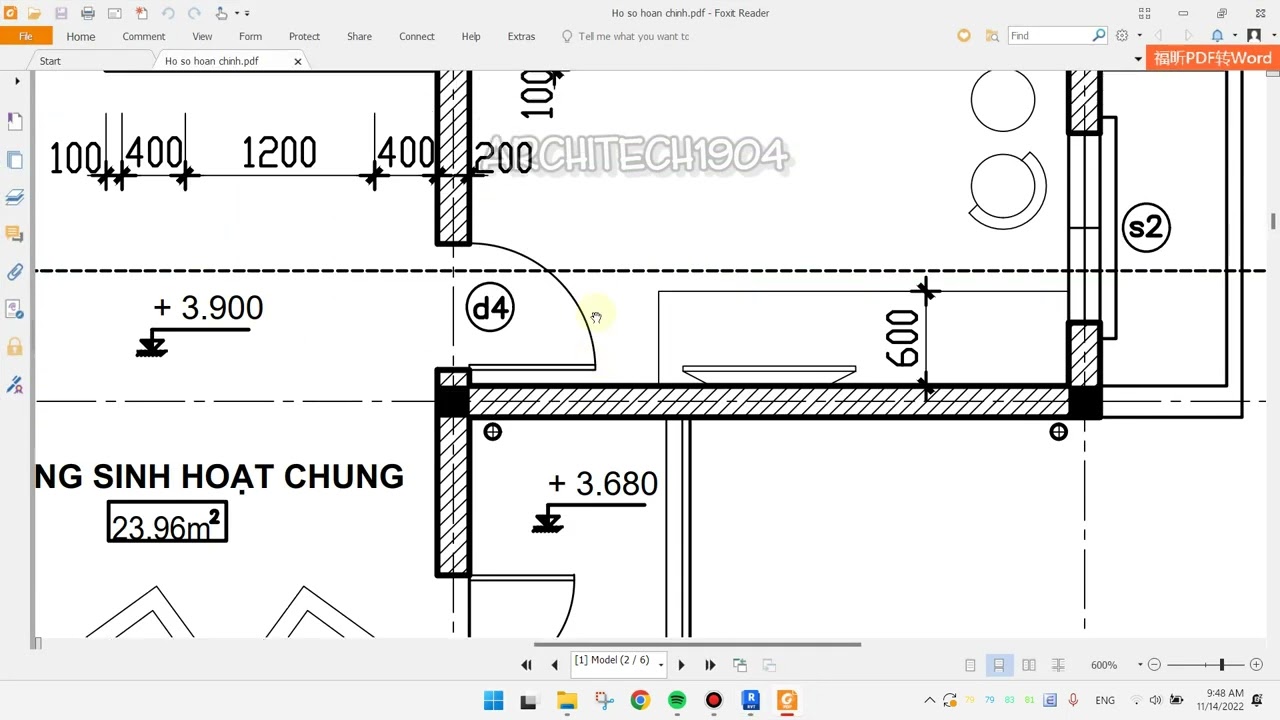Click the advanced folder search icon
The height and width of the screenshot is (720, 1280).
[992, 36]
